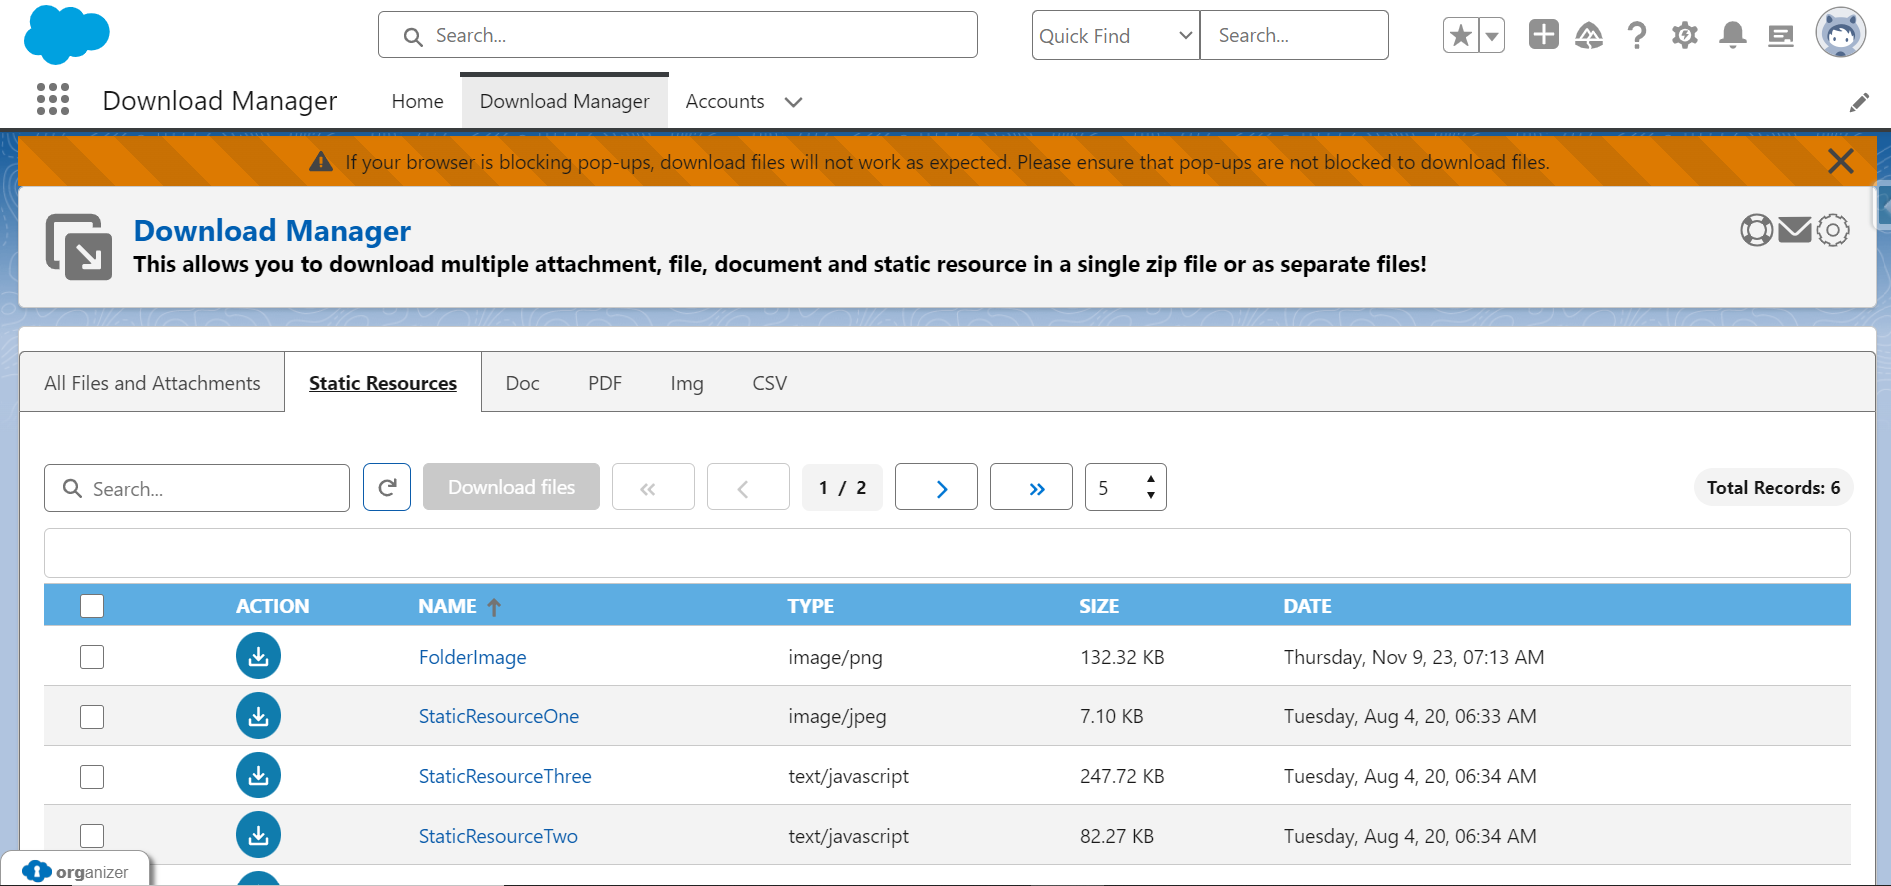The height and width of the screenshot is (886, 1891).
Task: Open the favorites list dropdown arrow
Action: point(1492,36)
